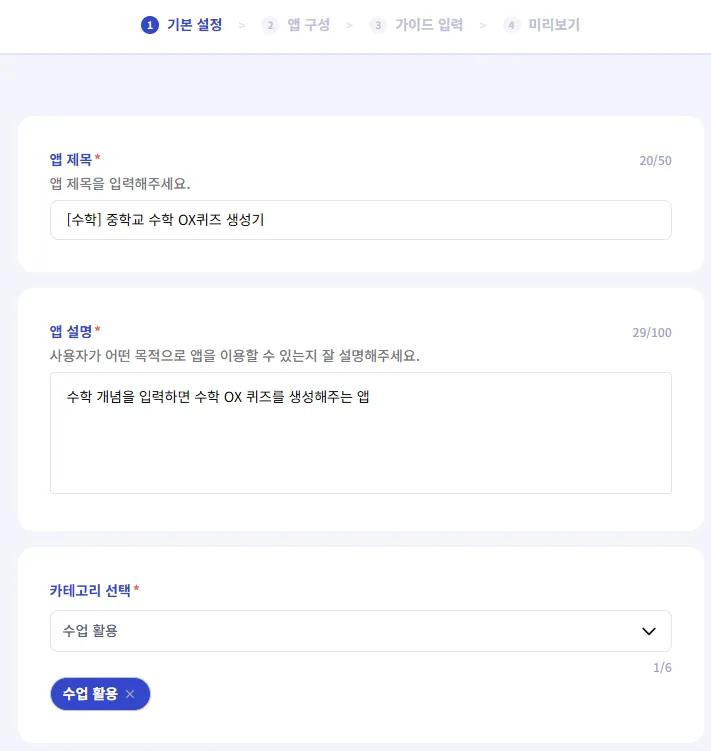Click the 20/50 title character counter
The height and width of the screenshot is (751, 711).
[x=655, y=160]
